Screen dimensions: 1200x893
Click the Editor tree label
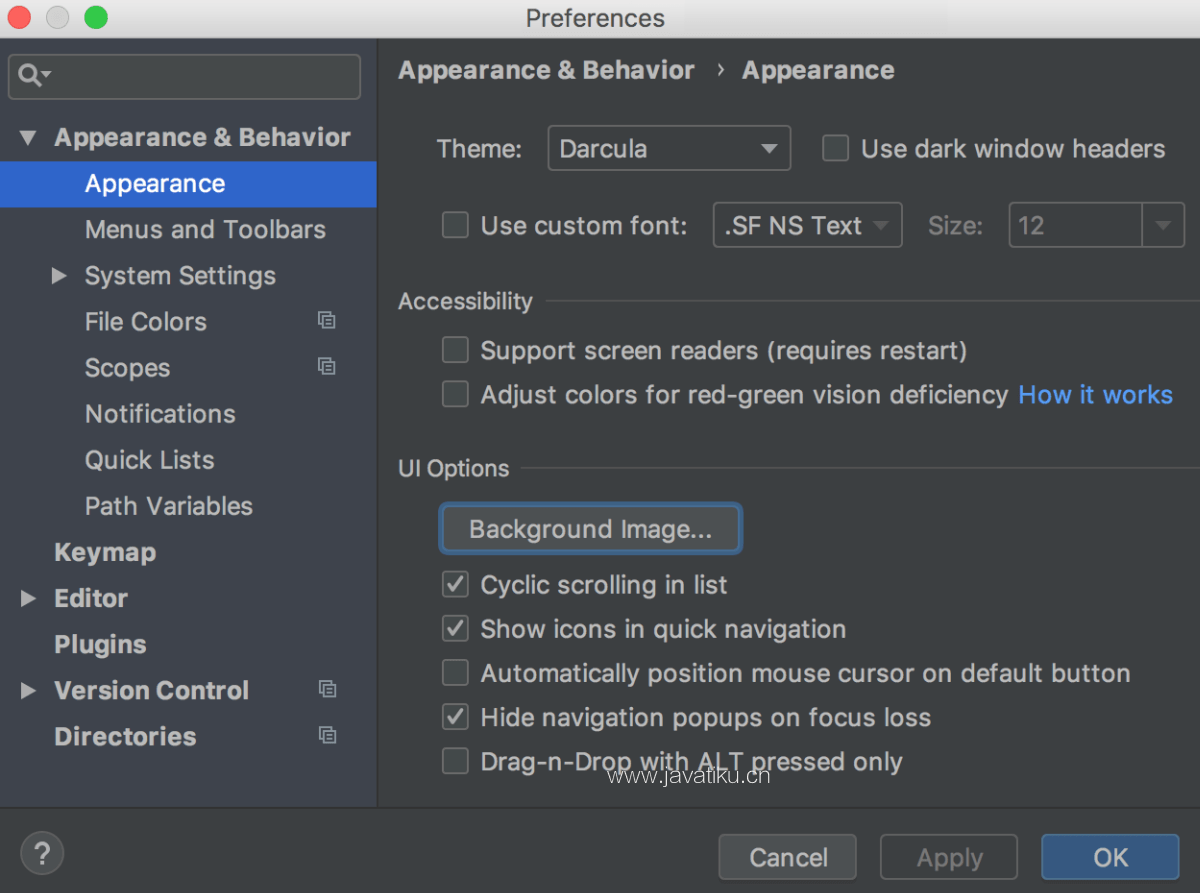91,598
